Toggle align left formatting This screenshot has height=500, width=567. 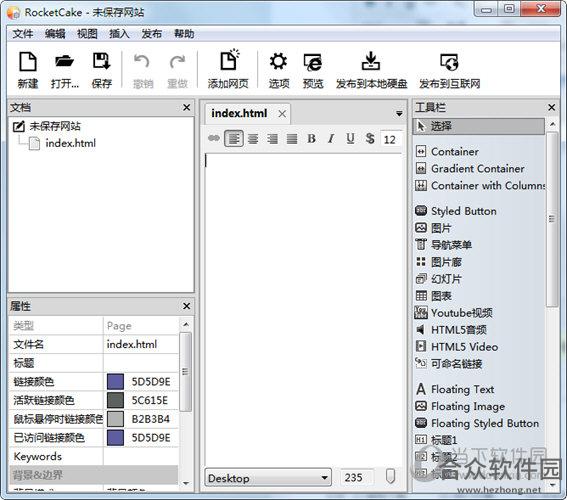tap(234, 138)
